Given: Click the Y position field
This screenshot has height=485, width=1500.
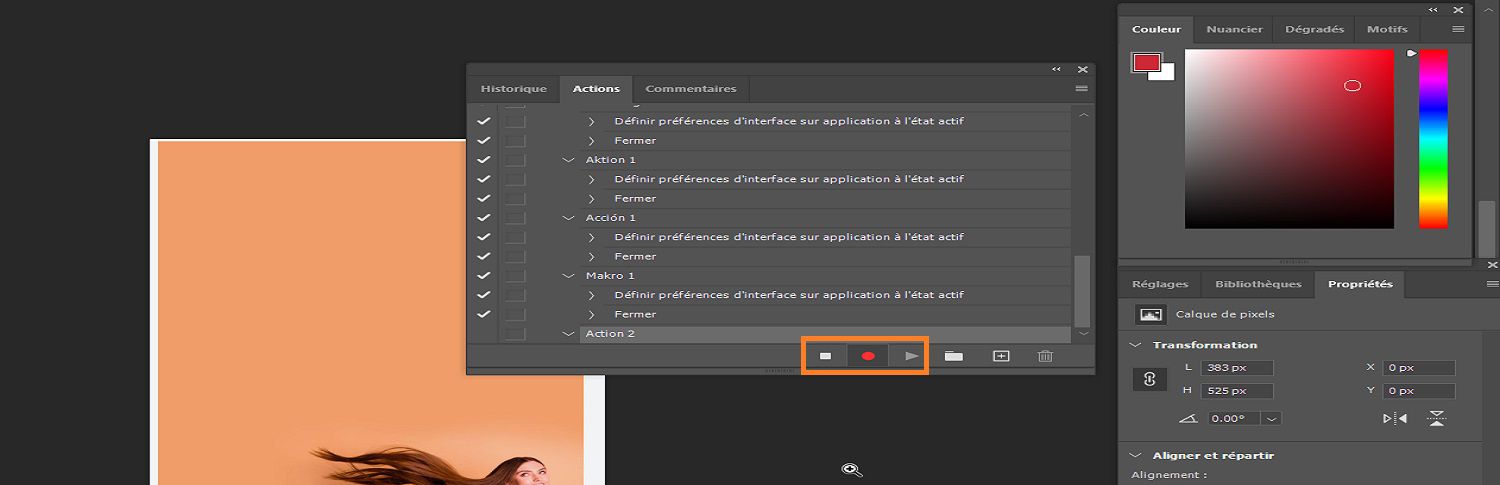Looking at the screenshot, I should [x=1418, y=391].
